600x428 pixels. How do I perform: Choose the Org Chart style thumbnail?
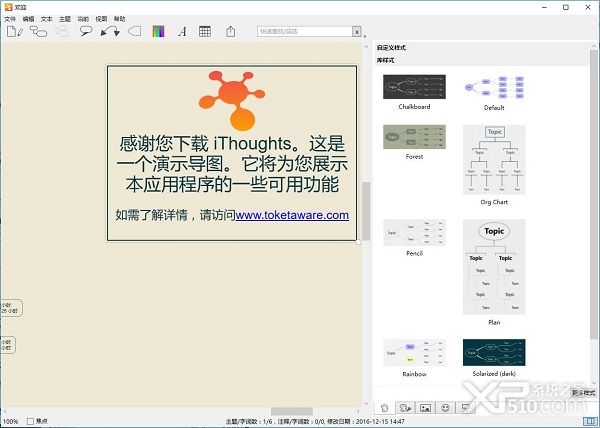(x=494, y=159)
